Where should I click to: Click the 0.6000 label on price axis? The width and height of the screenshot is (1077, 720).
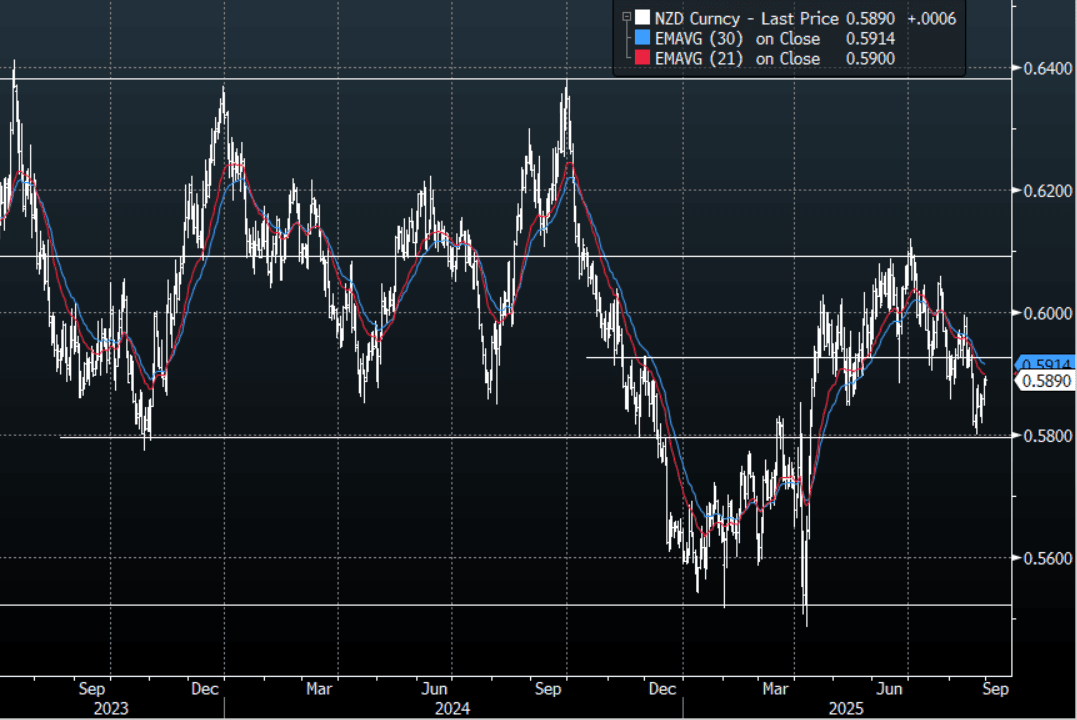click(1043, 313)
